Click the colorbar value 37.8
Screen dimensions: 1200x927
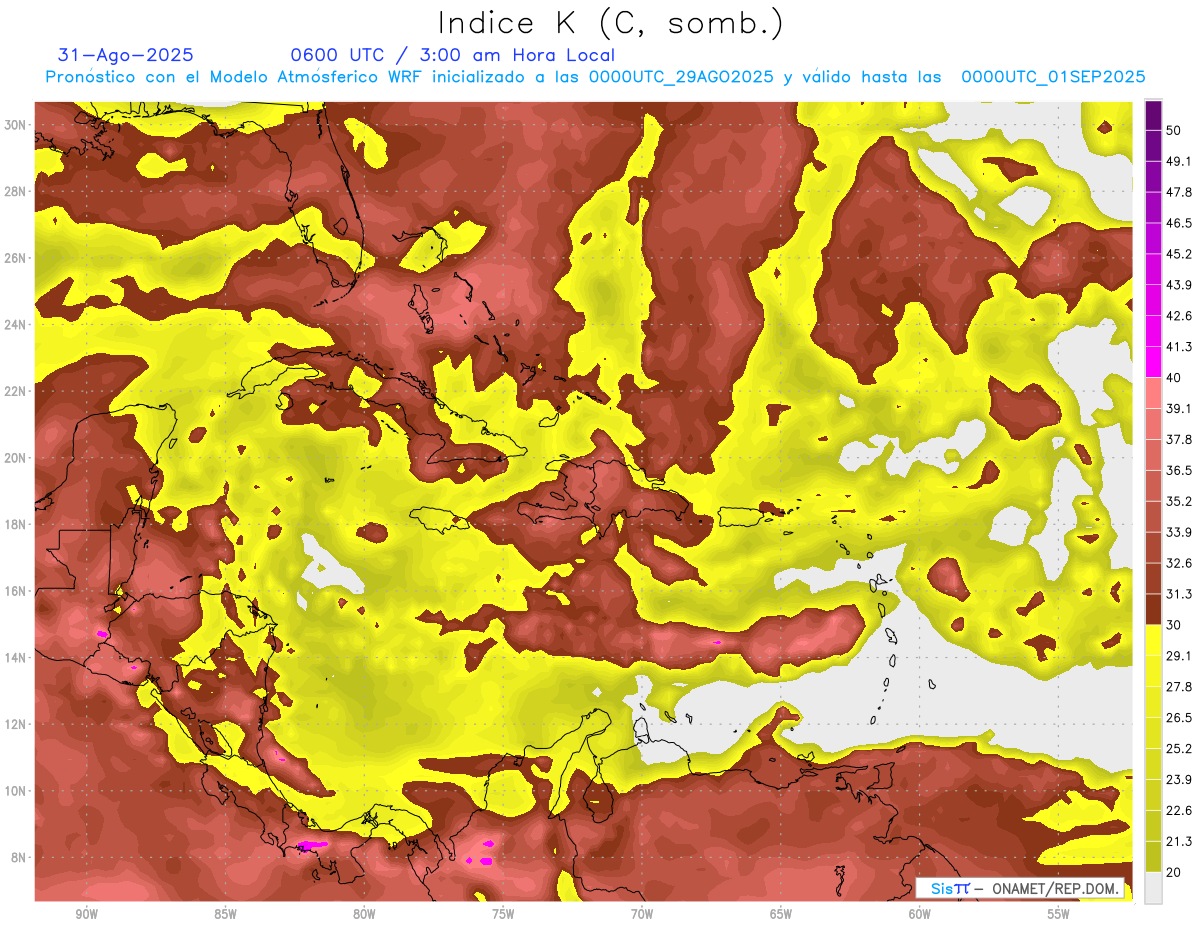click(x=1178, y=440)
